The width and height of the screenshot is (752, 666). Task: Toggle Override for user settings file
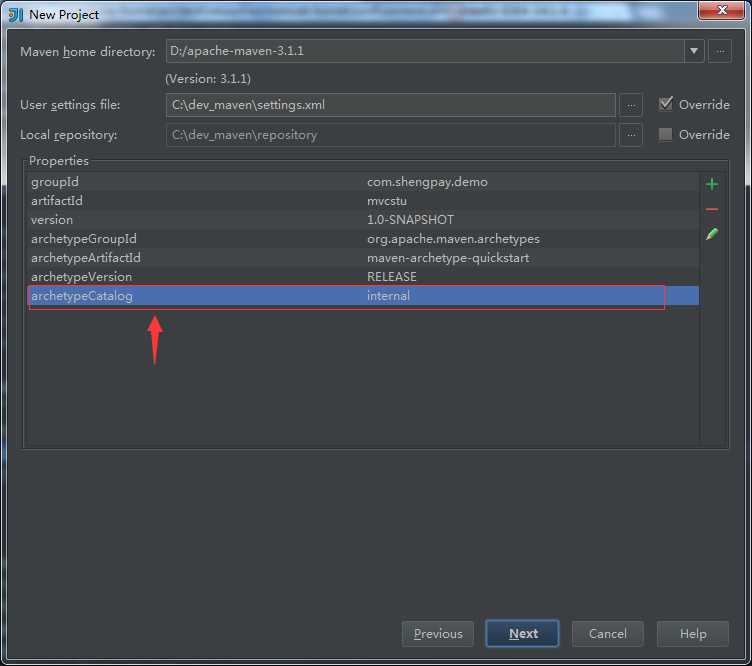[666, 104]
